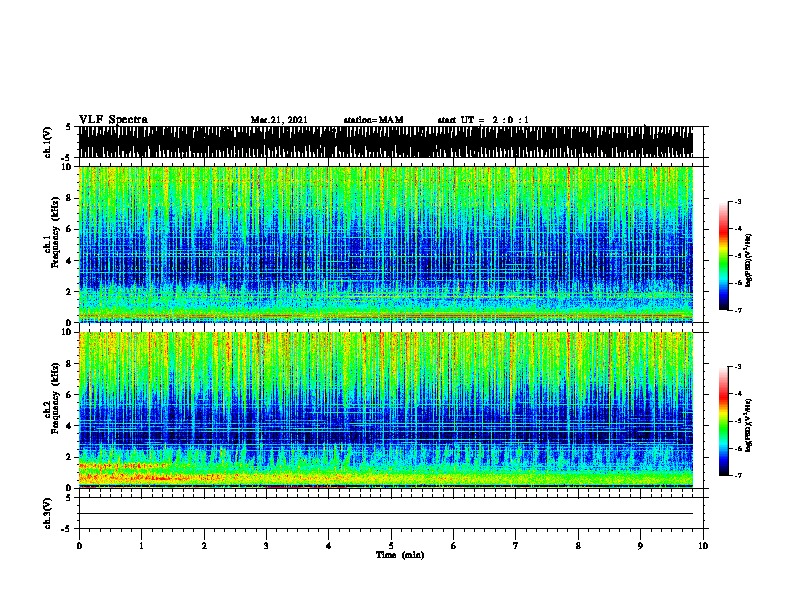Click the bright red low-frequency band in ch.2
Viewport: 792px width, 612px height.
pyautogui.click(x=152, y=477)
